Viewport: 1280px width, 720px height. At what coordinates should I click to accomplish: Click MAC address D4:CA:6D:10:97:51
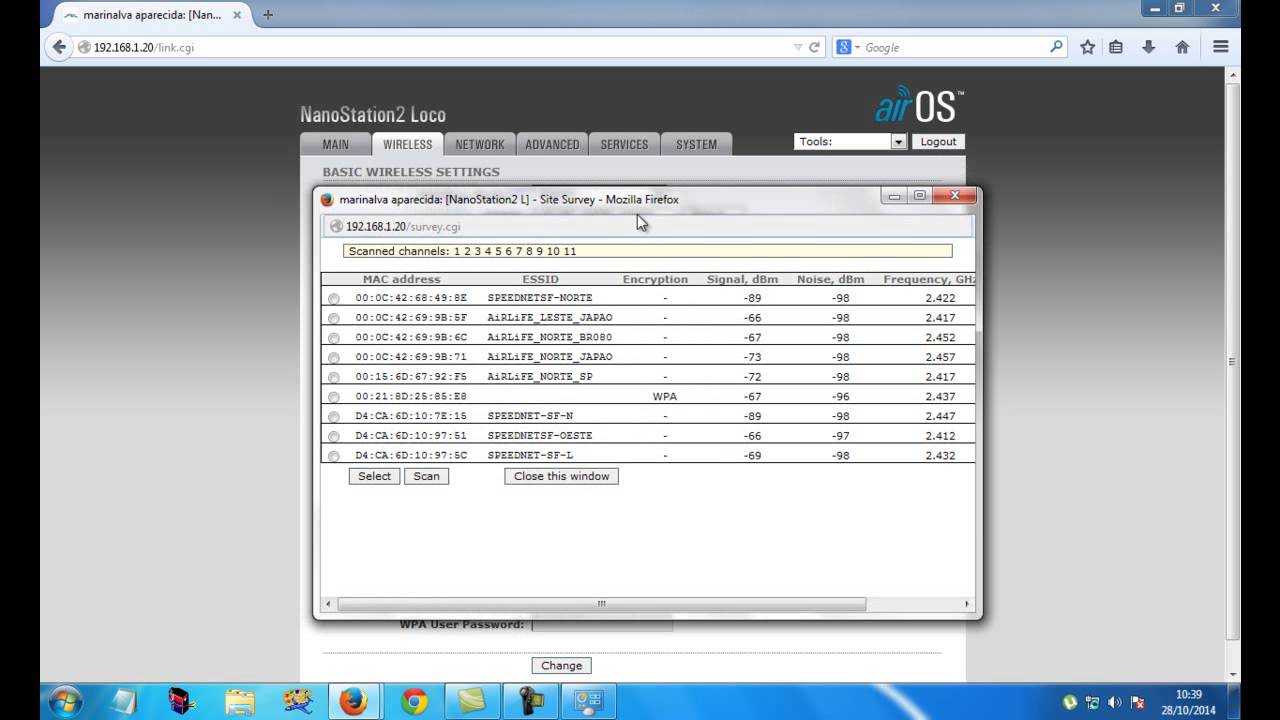(x=411, y=436)
